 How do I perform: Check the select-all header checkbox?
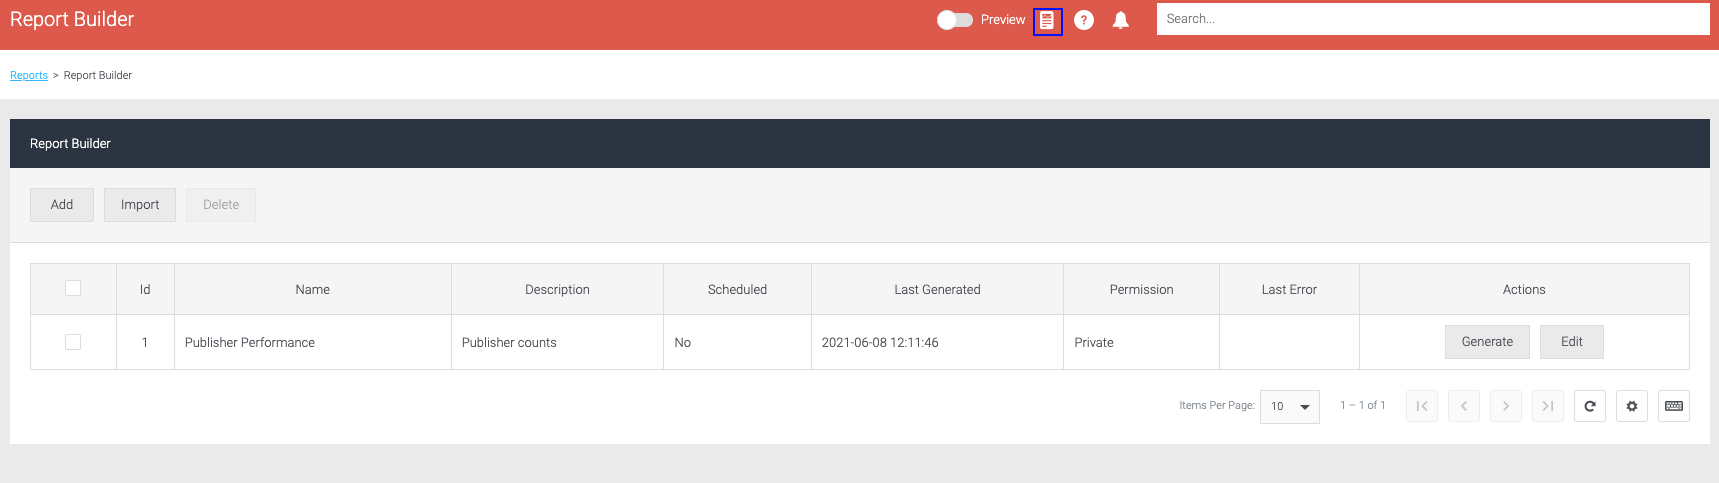(x=73, y=288)
